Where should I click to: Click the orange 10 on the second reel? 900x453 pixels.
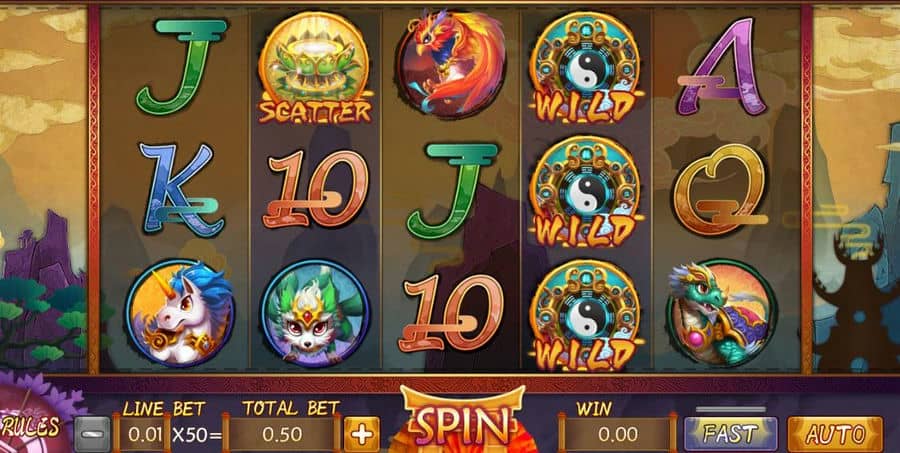[315, 189]
